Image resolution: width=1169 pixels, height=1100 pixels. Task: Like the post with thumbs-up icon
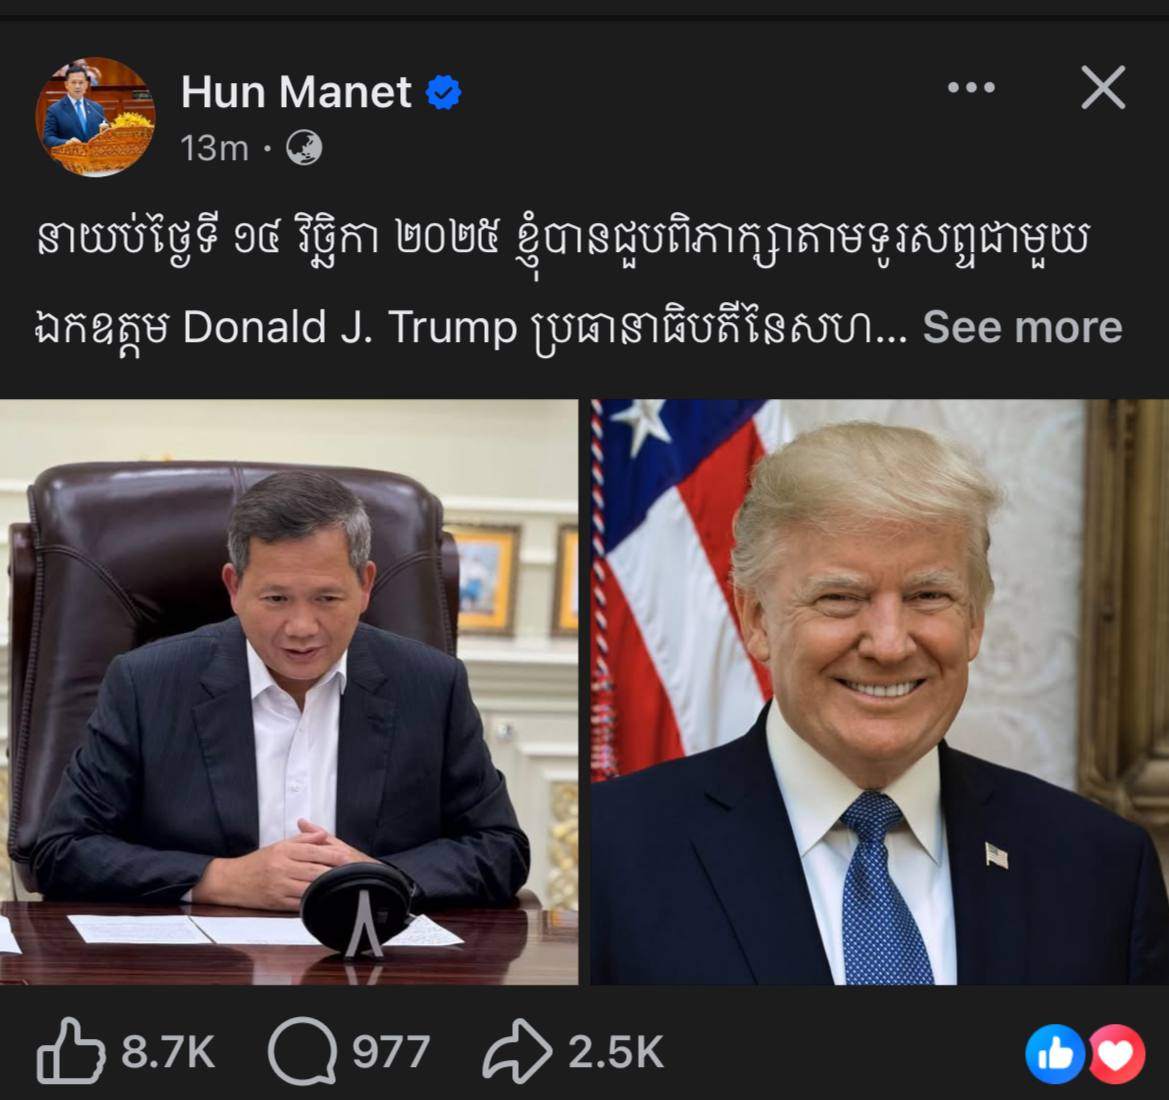[71, 1051]
